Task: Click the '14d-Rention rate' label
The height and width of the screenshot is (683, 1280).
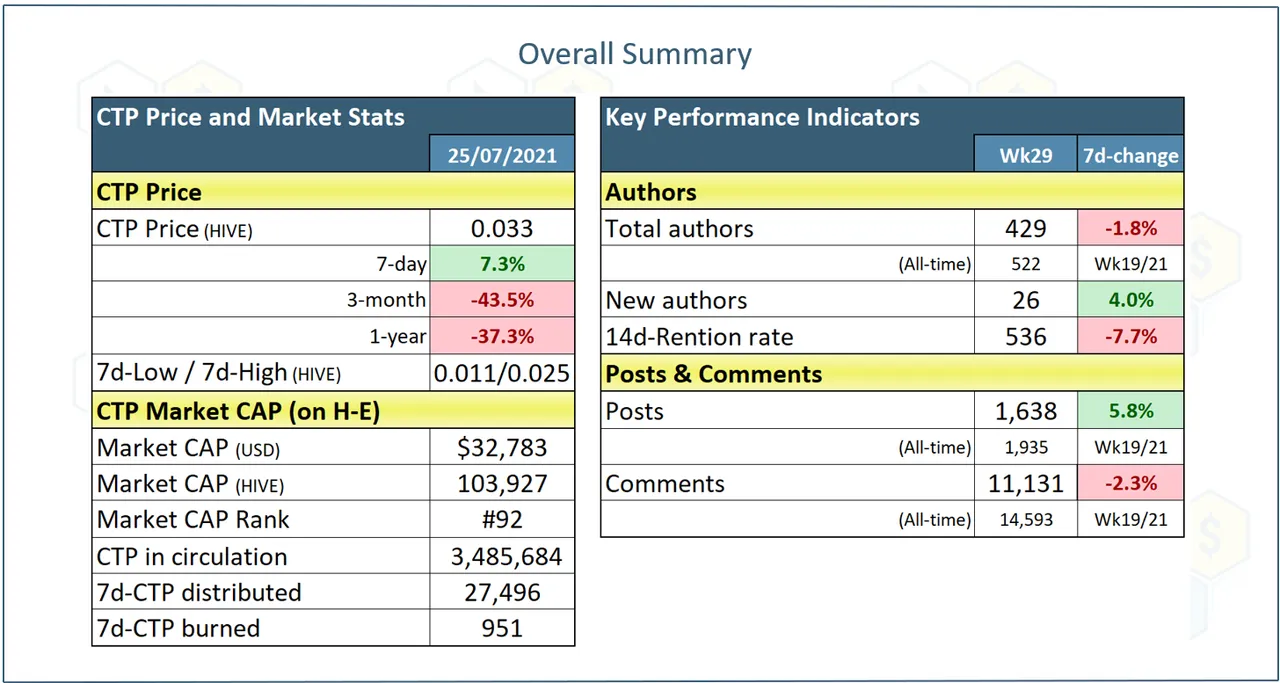Action: click(x=699, y=337)
